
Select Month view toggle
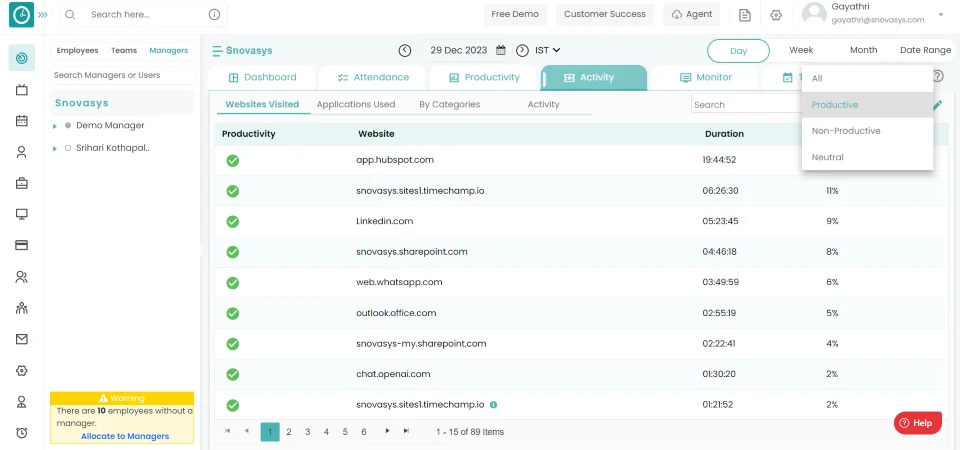(x=863, y=50)
